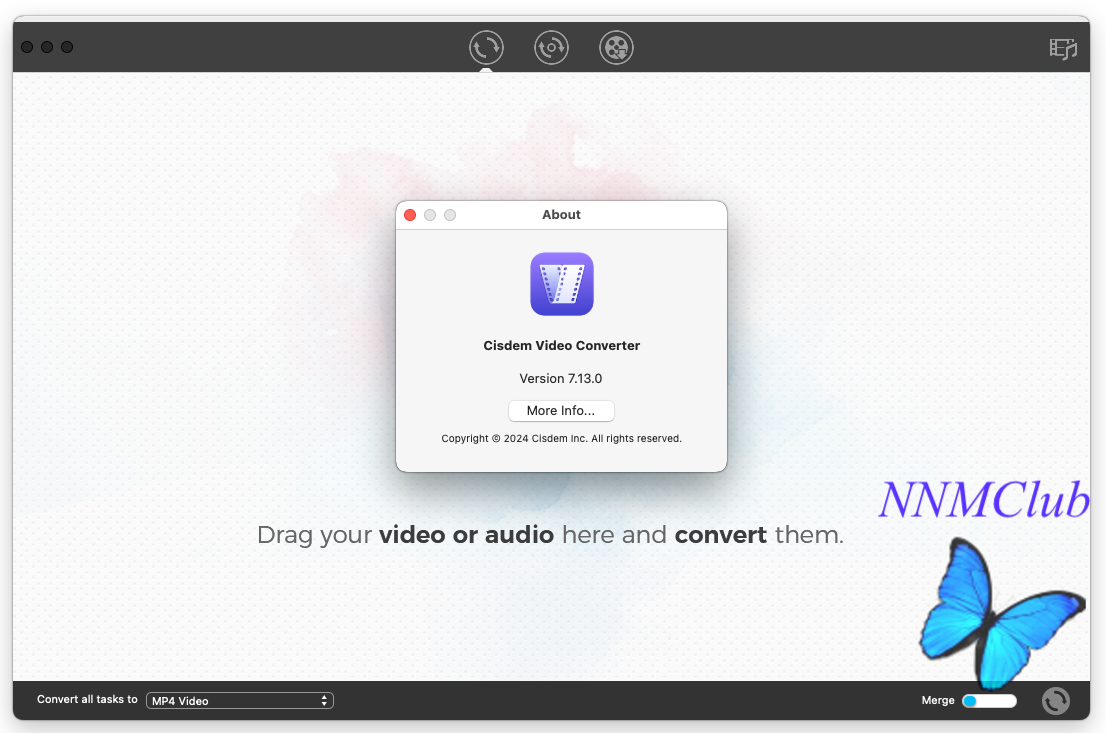Open the media browser icon at top right
Image resolution: width=1106 pixels, height=733 pixels.
tap(1063, 49)
